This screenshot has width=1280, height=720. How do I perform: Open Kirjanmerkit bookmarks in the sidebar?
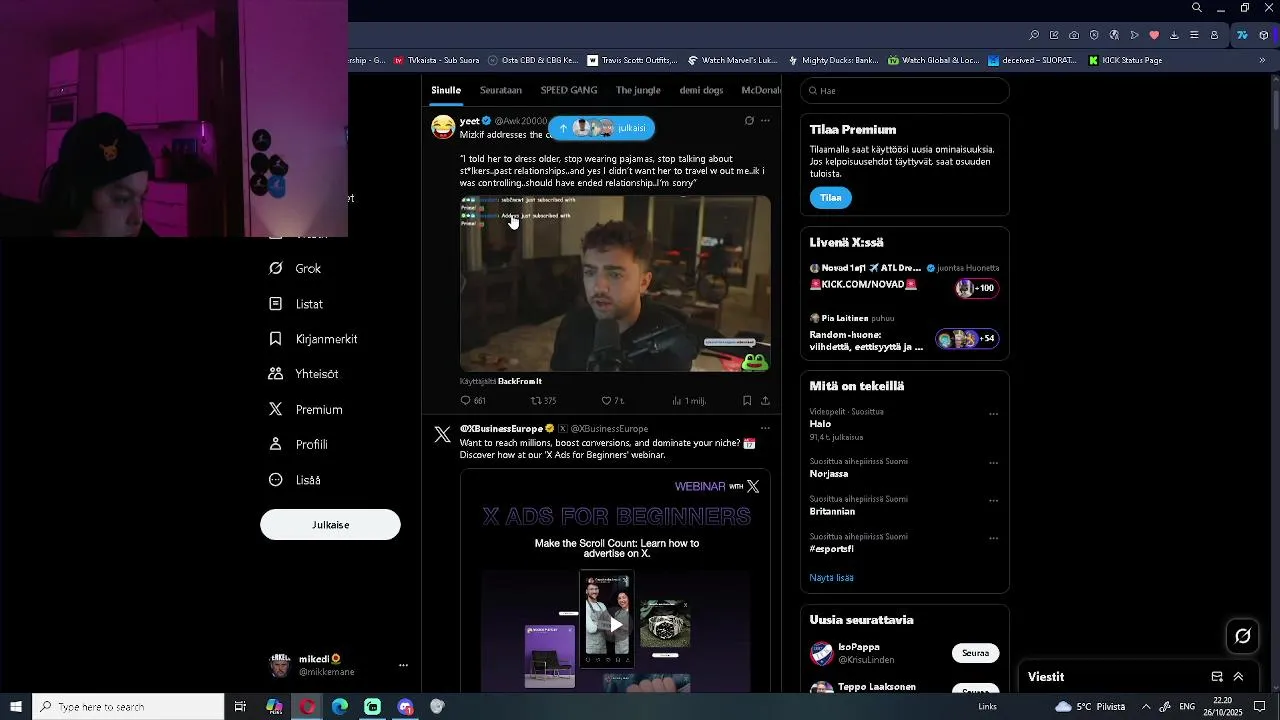point(313,339)
